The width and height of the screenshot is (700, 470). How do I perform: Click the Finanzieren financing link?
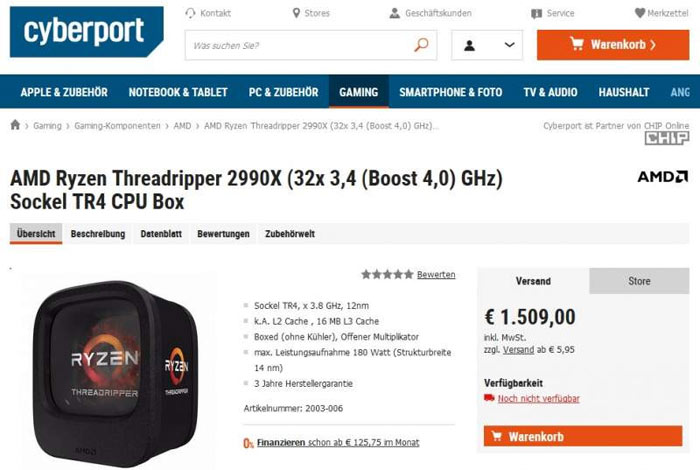coord(281,442)
